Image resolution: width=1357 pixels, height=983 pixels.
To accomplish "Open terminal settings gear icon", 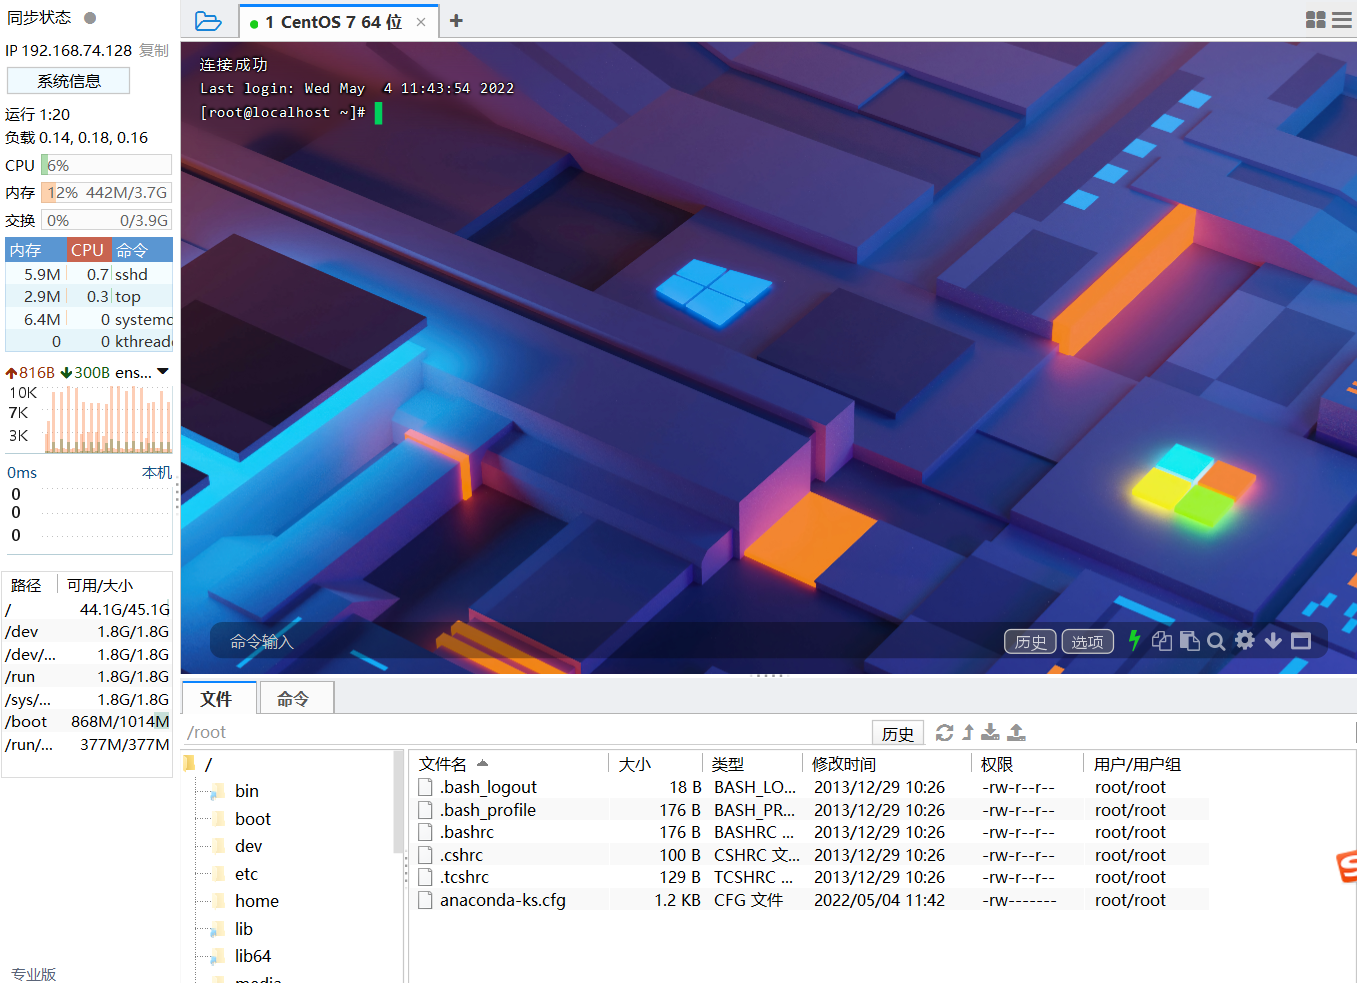I will point(1245,640).
